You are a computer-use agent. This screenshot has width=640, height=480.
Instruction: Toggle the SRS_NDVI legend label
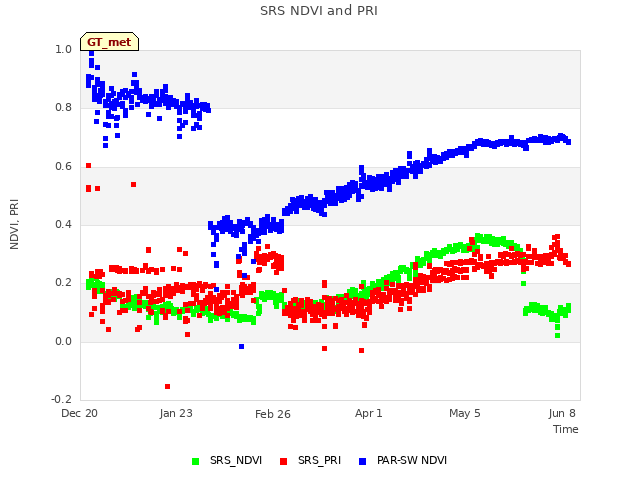236,460
